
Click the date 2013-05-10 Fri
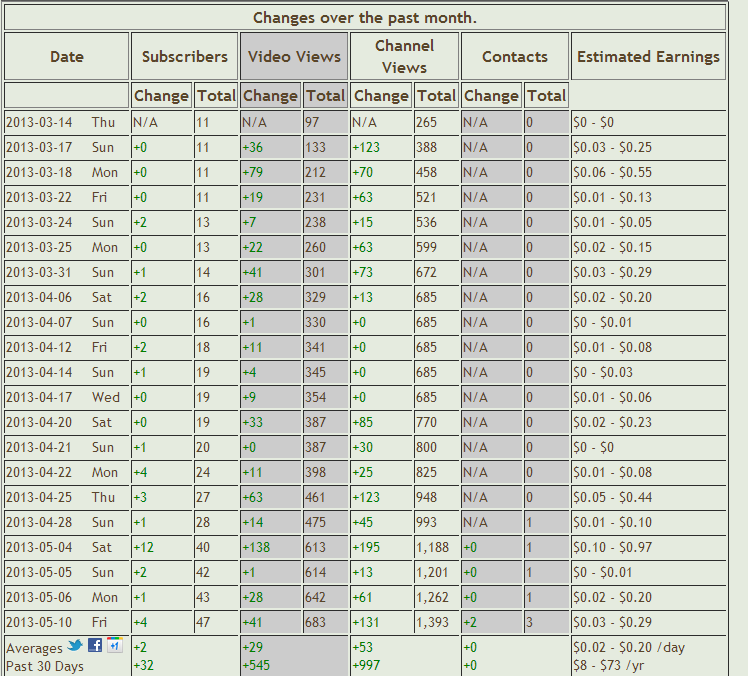[57, 622]
